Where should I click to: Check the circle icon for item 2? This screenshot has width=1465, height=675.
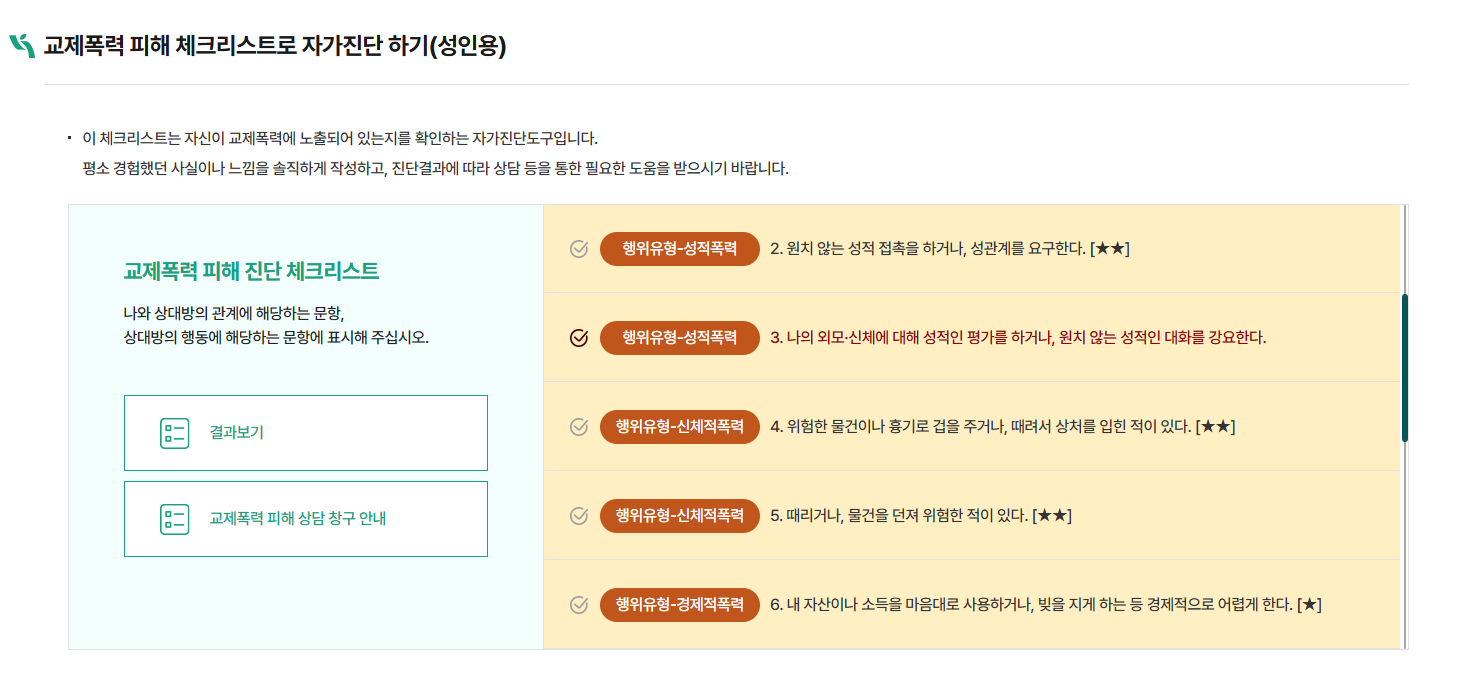pyautogui.click(x=578, y=249)
